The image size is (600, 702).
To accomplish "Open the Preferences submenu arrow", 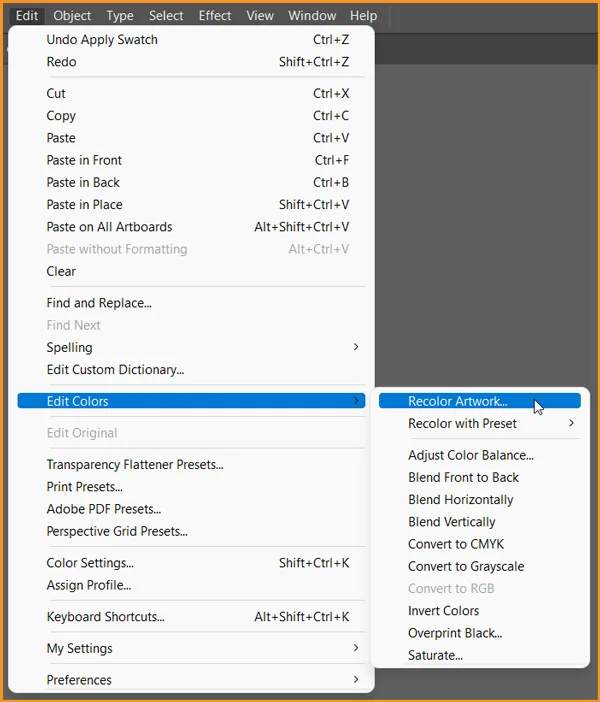I will (x=355, y=680).
